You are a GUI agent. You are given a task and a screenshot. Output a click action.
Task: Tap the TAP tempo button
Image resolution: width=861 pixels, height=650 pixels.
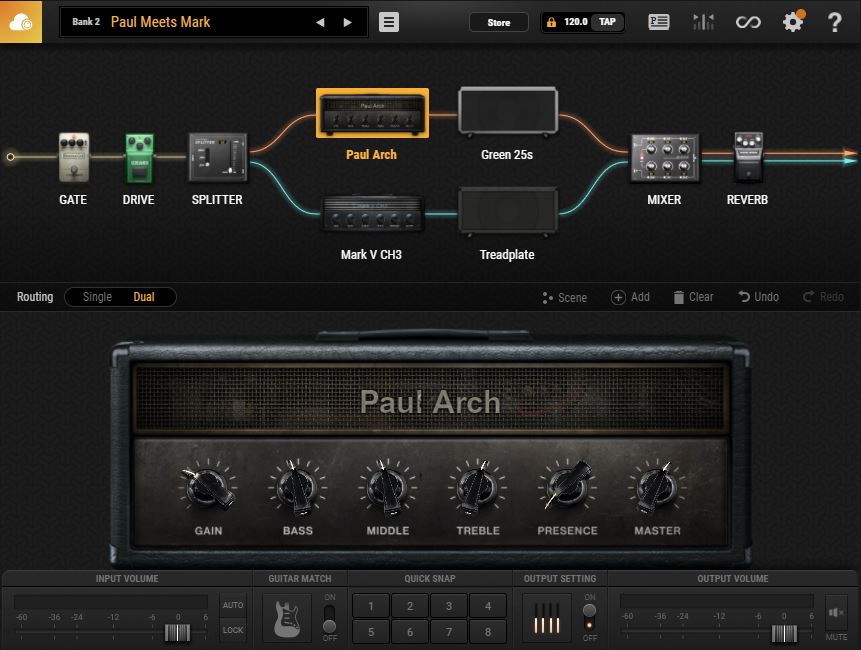(x=607, y=22)
